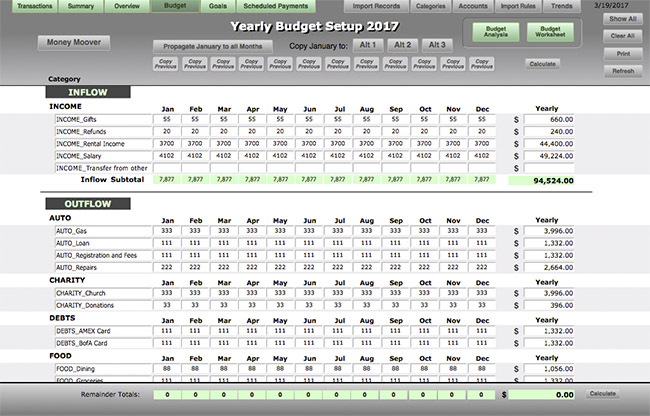Click the Clear All button
The width and height of the screenshot is (650, 416).
click(623, 36)
